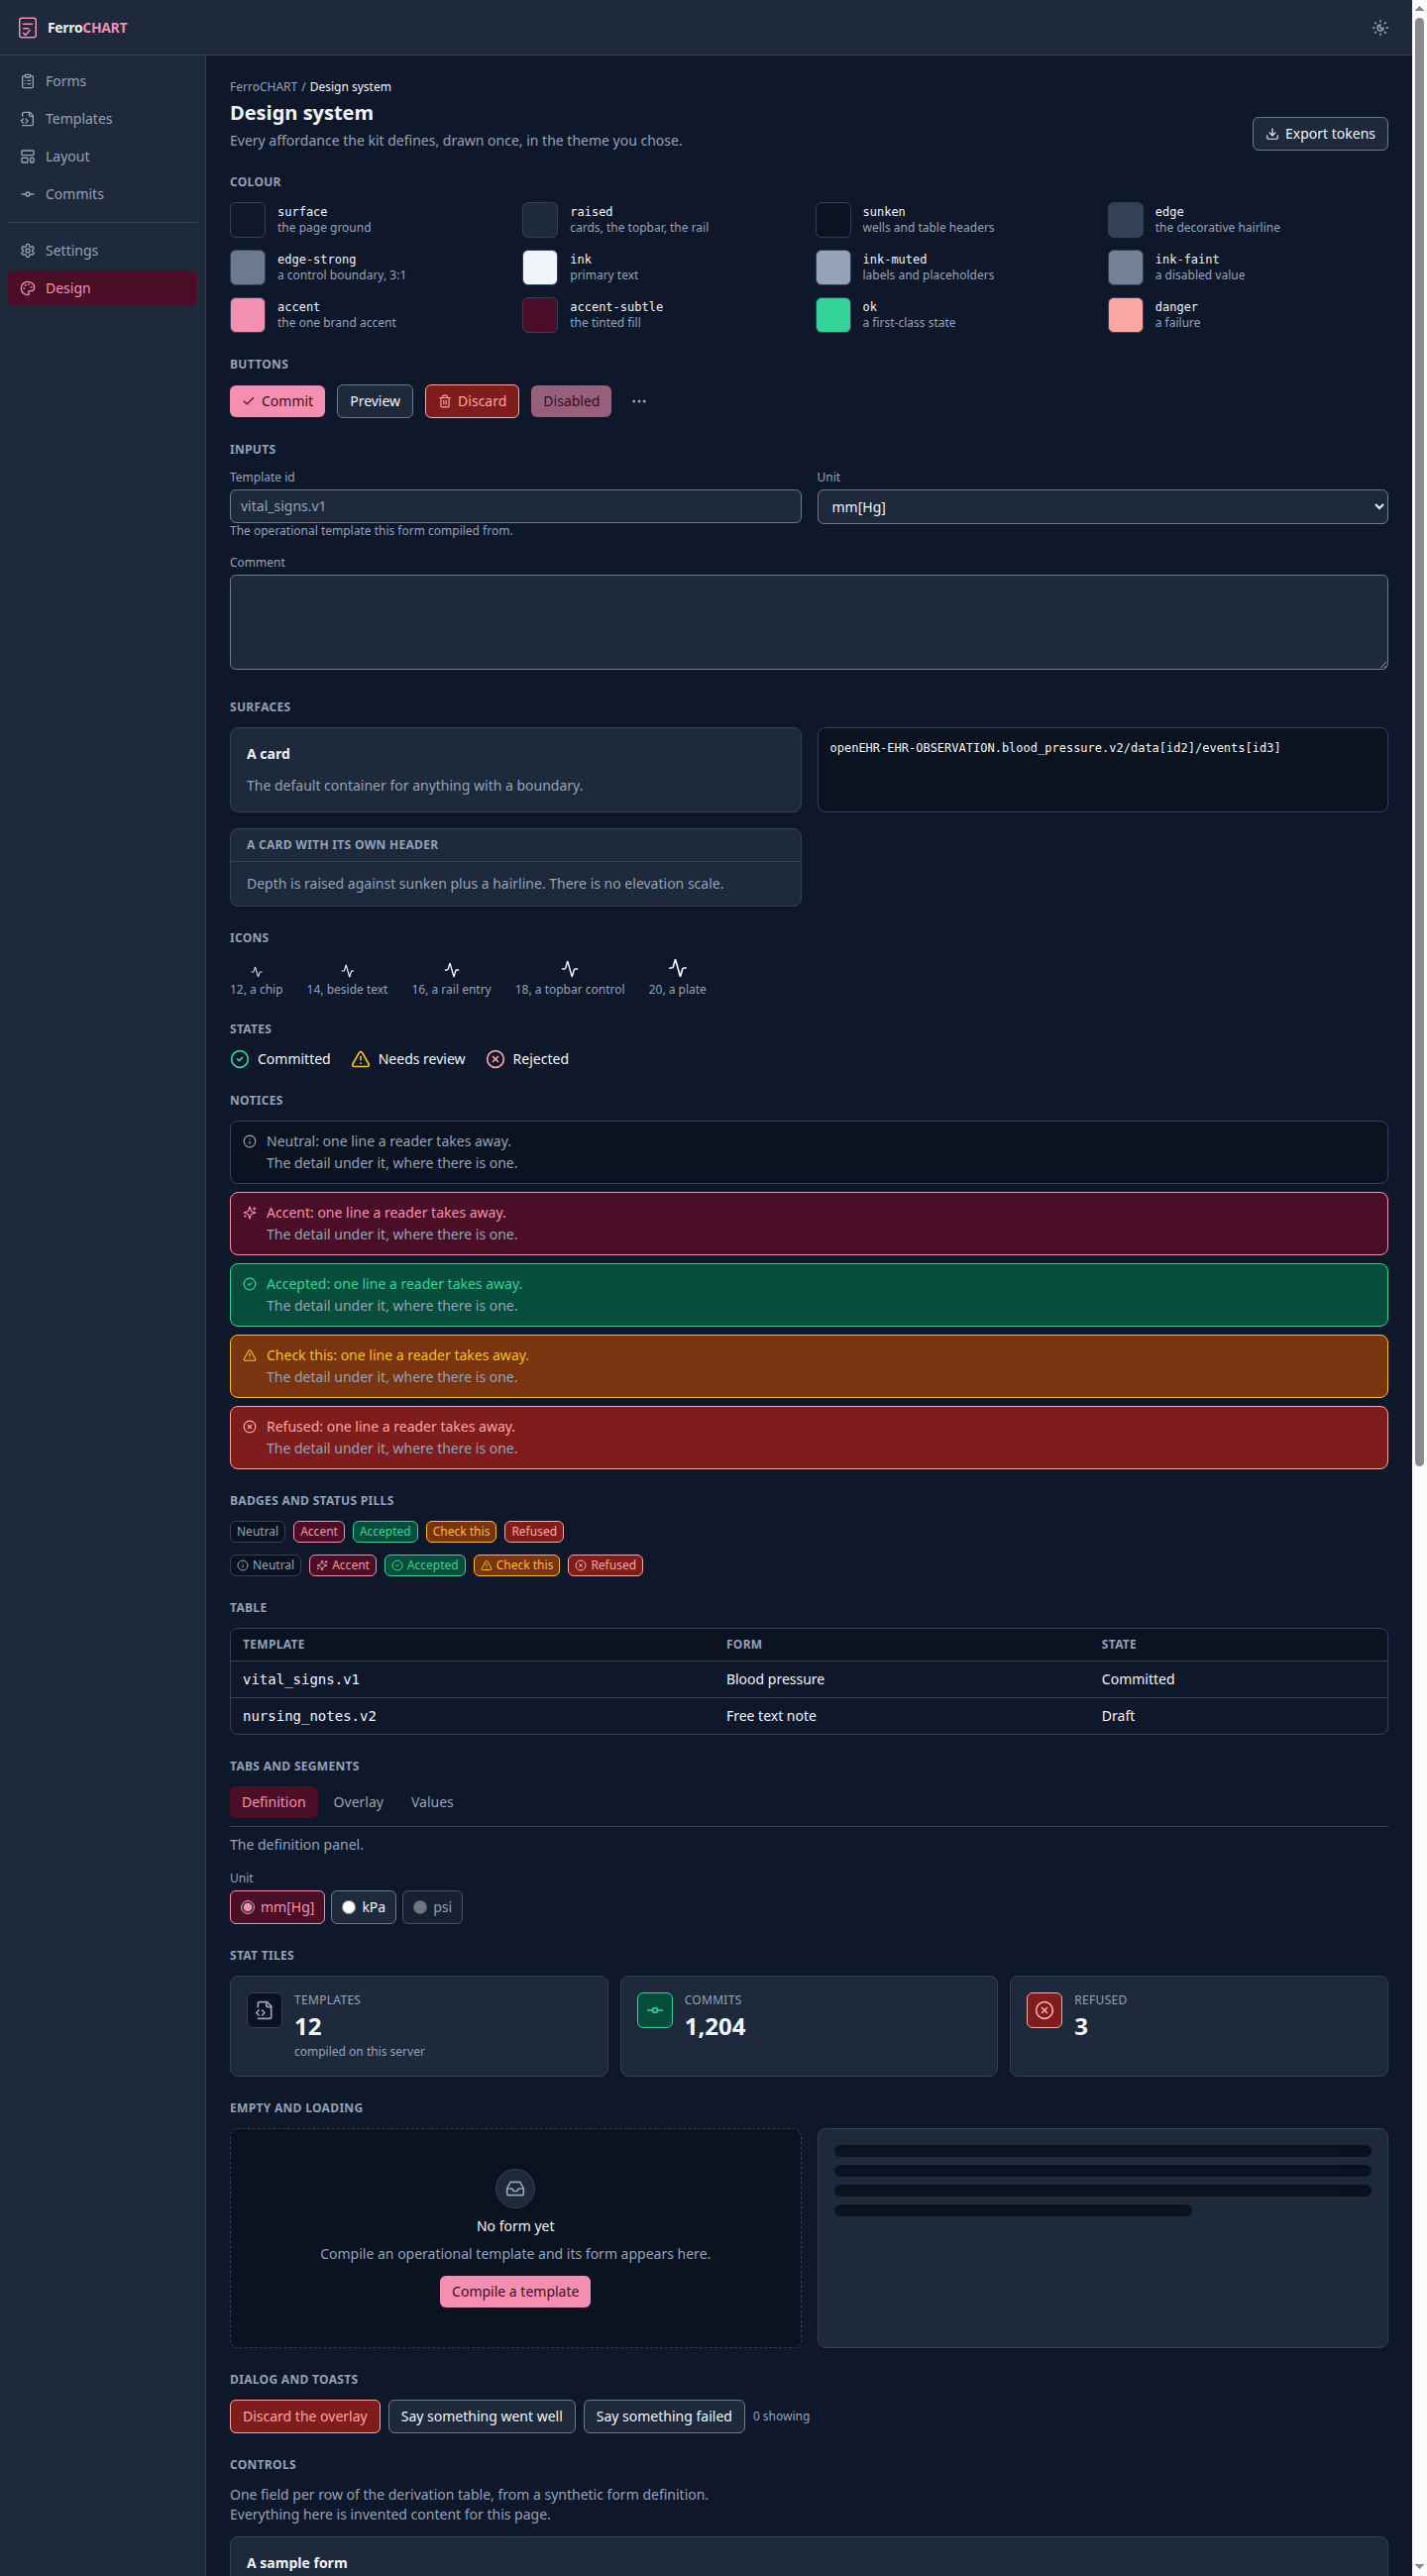1427x2576 pixels.
Task: Click the Design palette icon in sidebar
Action: point(28,288)
